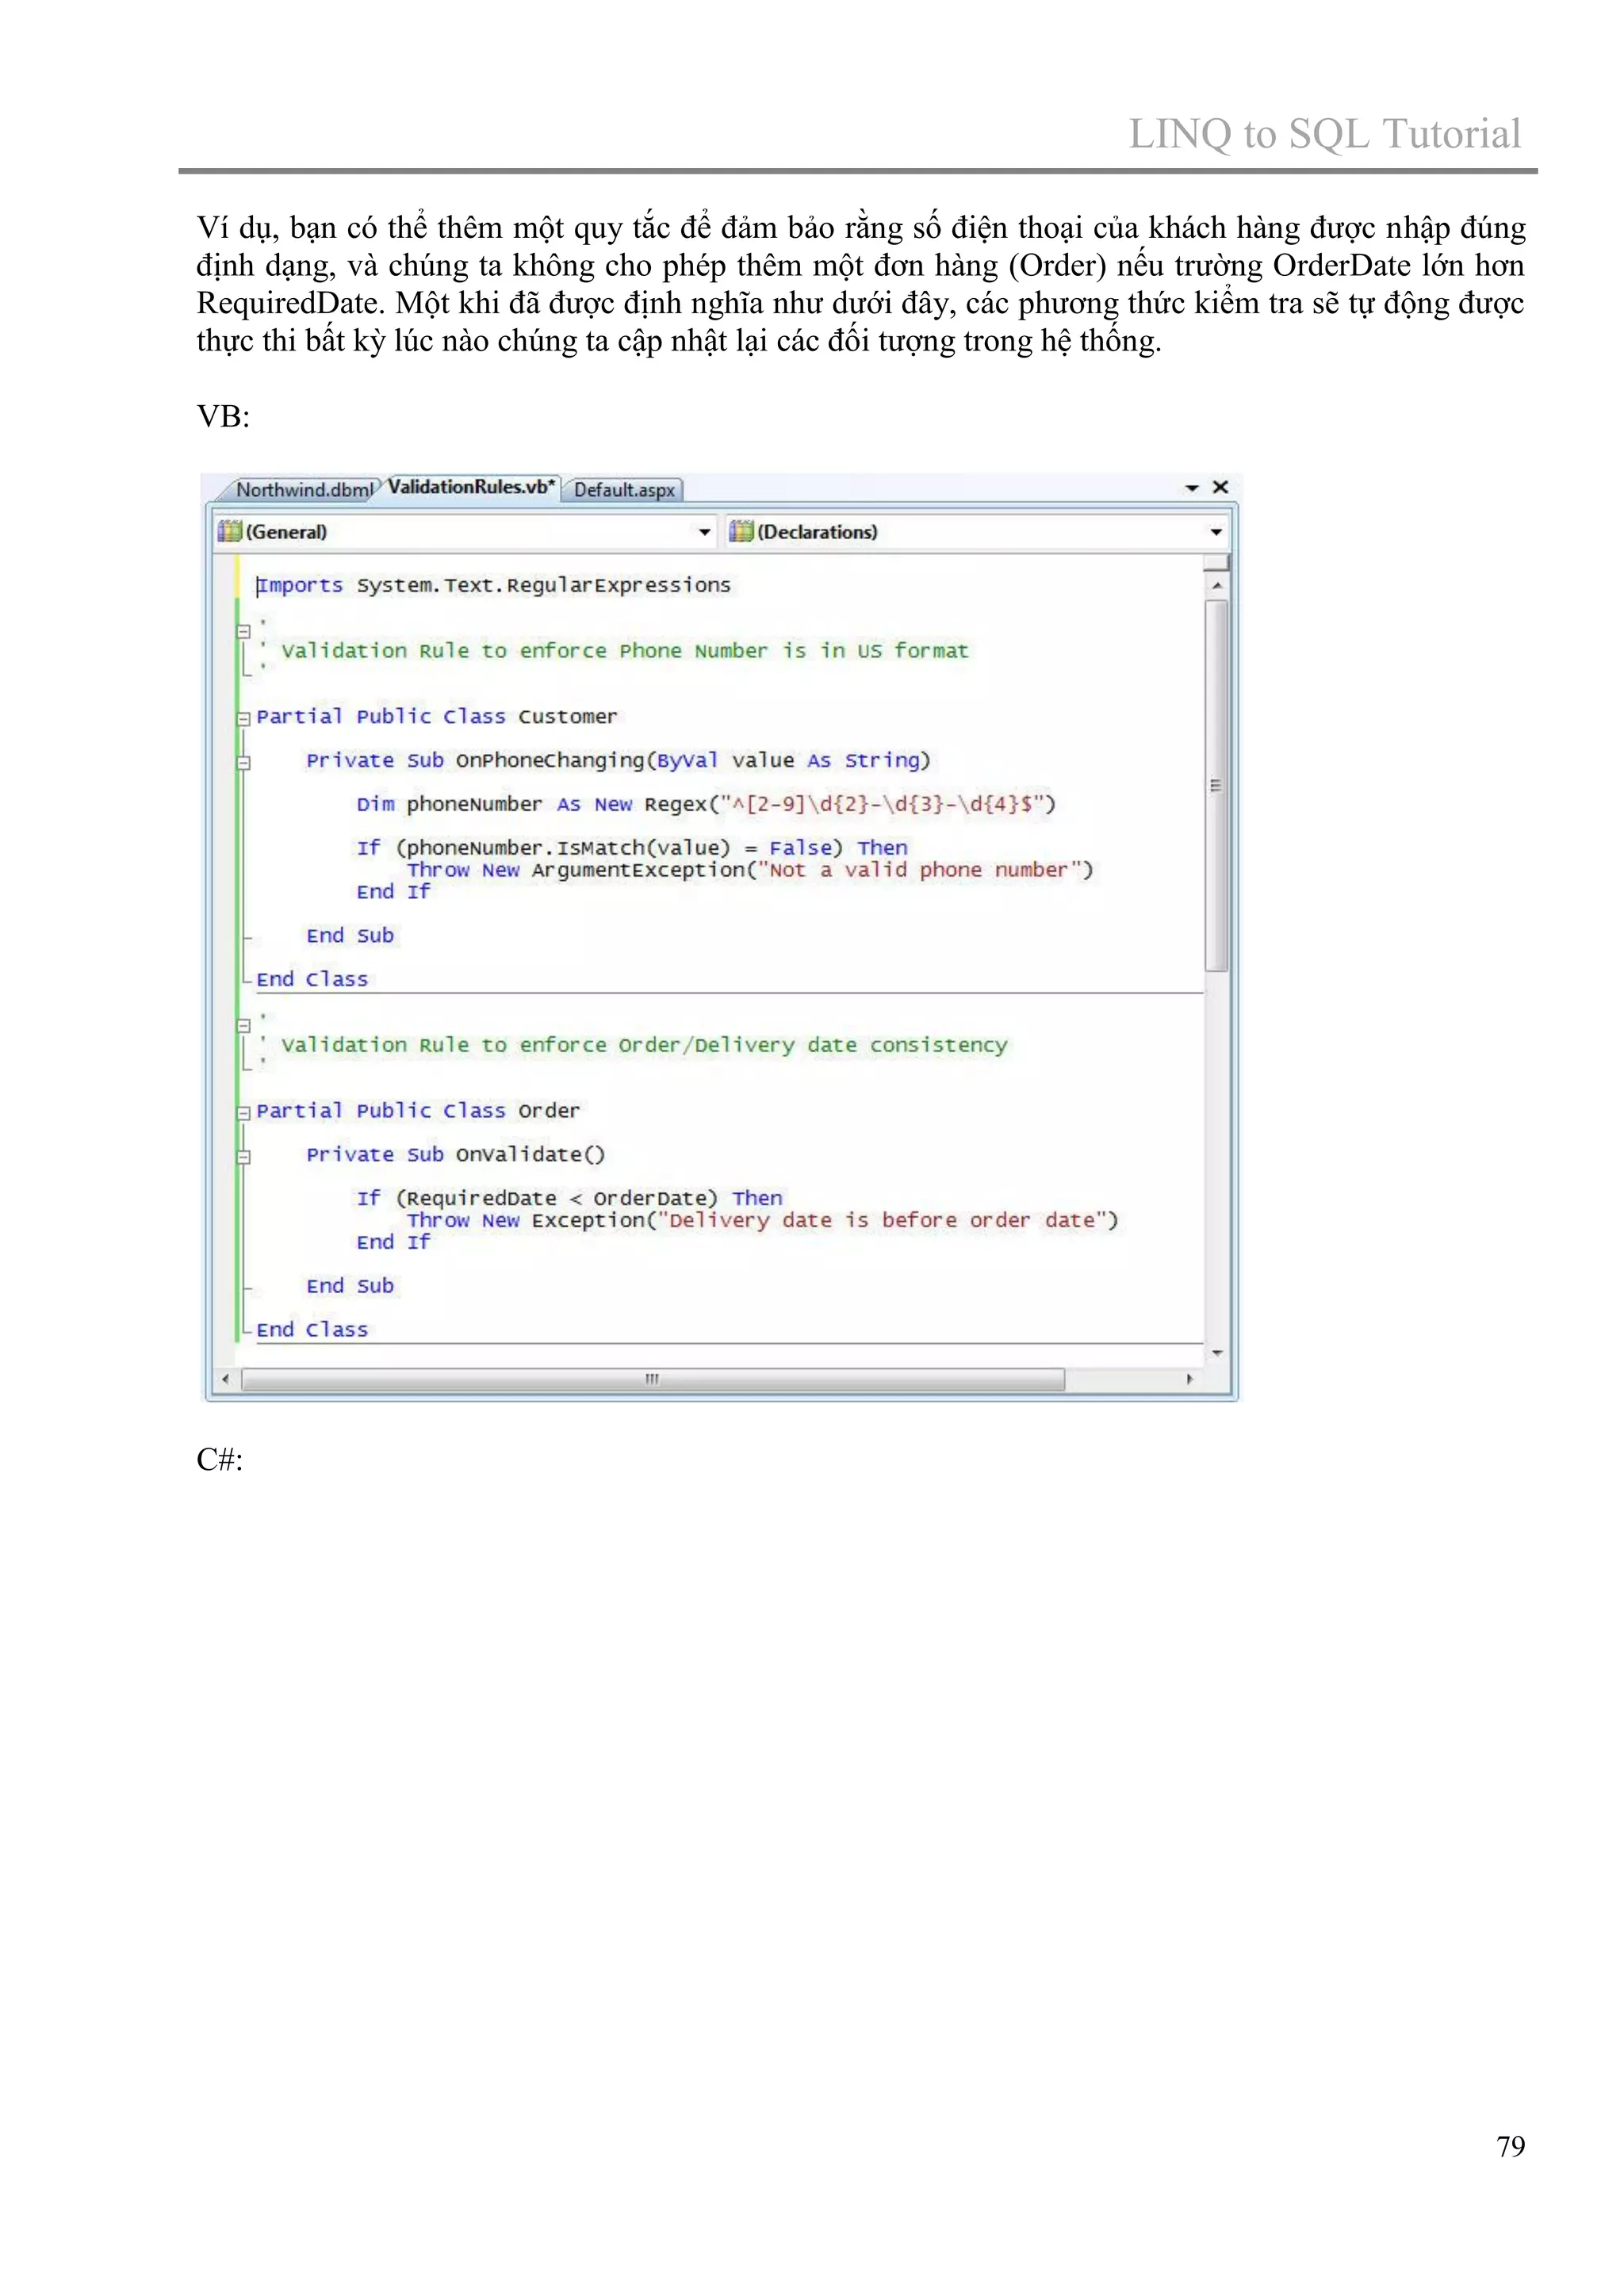Click the 'LINQ to SQL Tutorial' page header
The height and width of the screenshot is (2296, 1624).
1324,134
